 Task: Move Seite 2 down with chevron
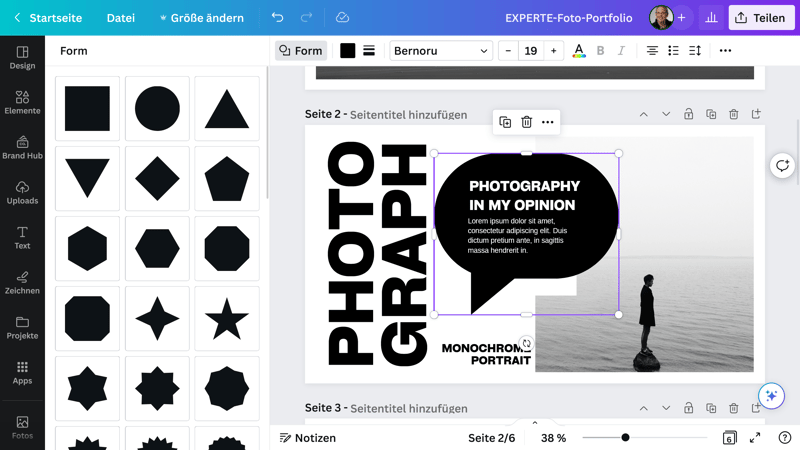pyautogui.click(x=666, y=115)
